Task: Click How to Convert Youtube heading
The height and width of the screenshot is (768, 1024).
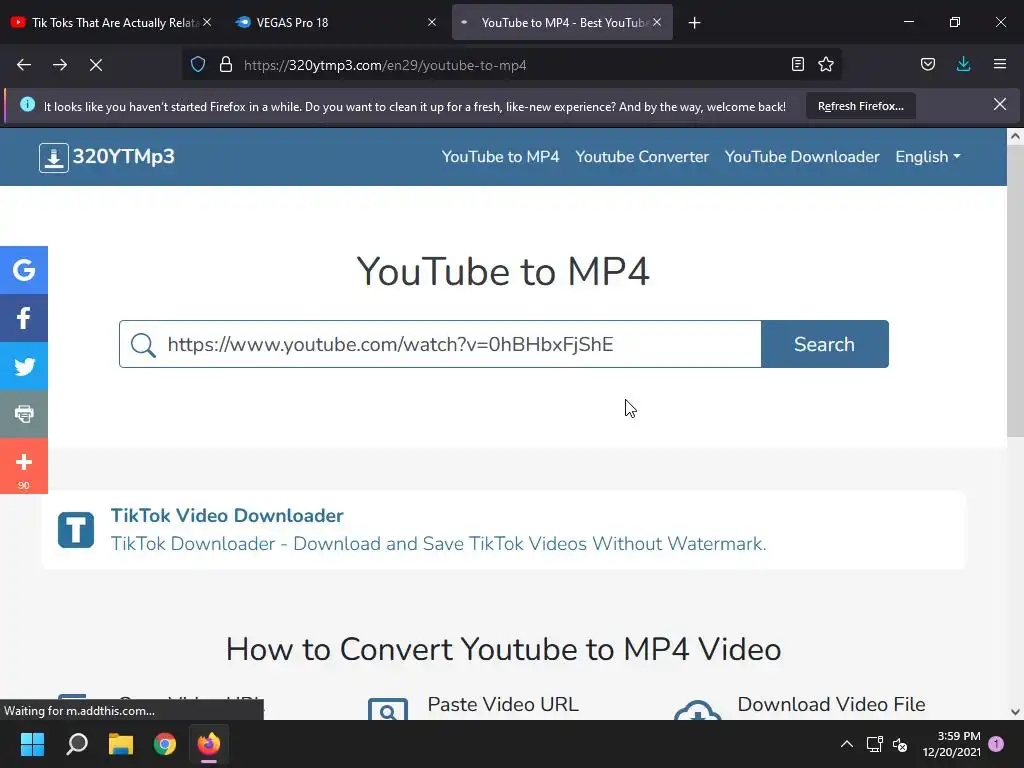Action: pos(503,649)
